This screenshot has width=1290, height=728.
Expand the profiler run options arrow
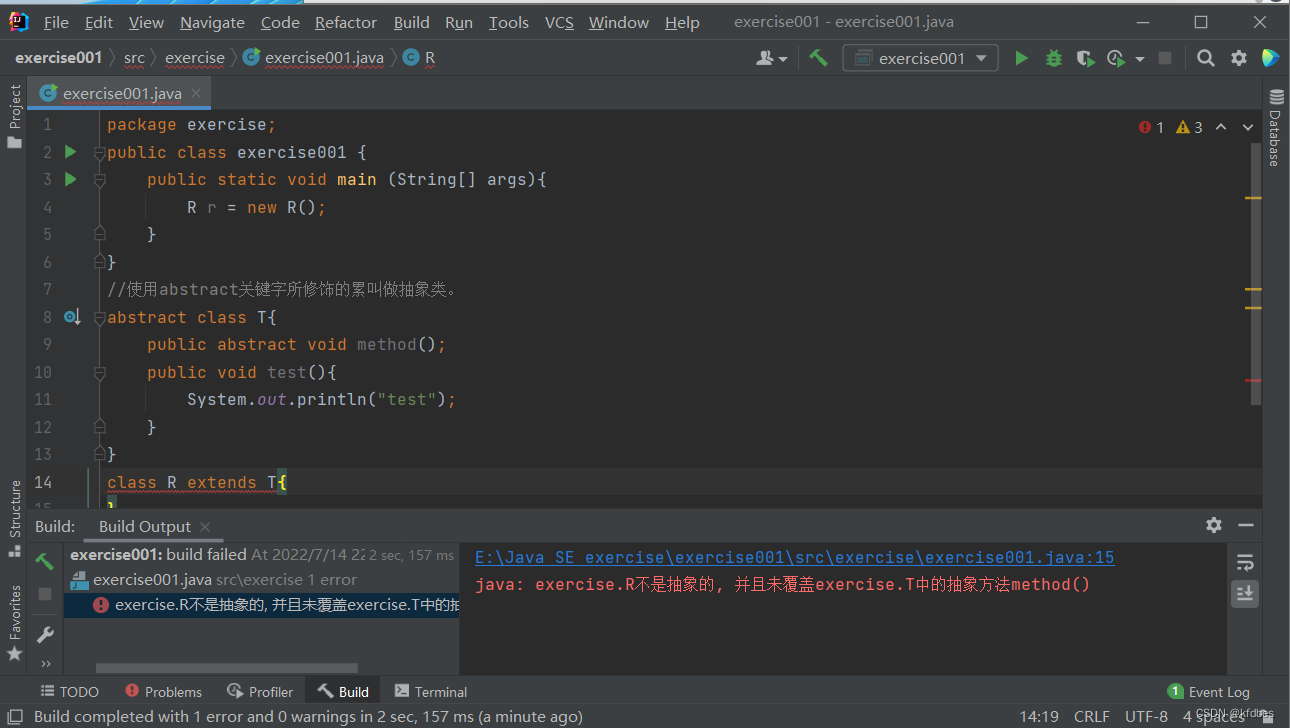[x=1139, y=59]
